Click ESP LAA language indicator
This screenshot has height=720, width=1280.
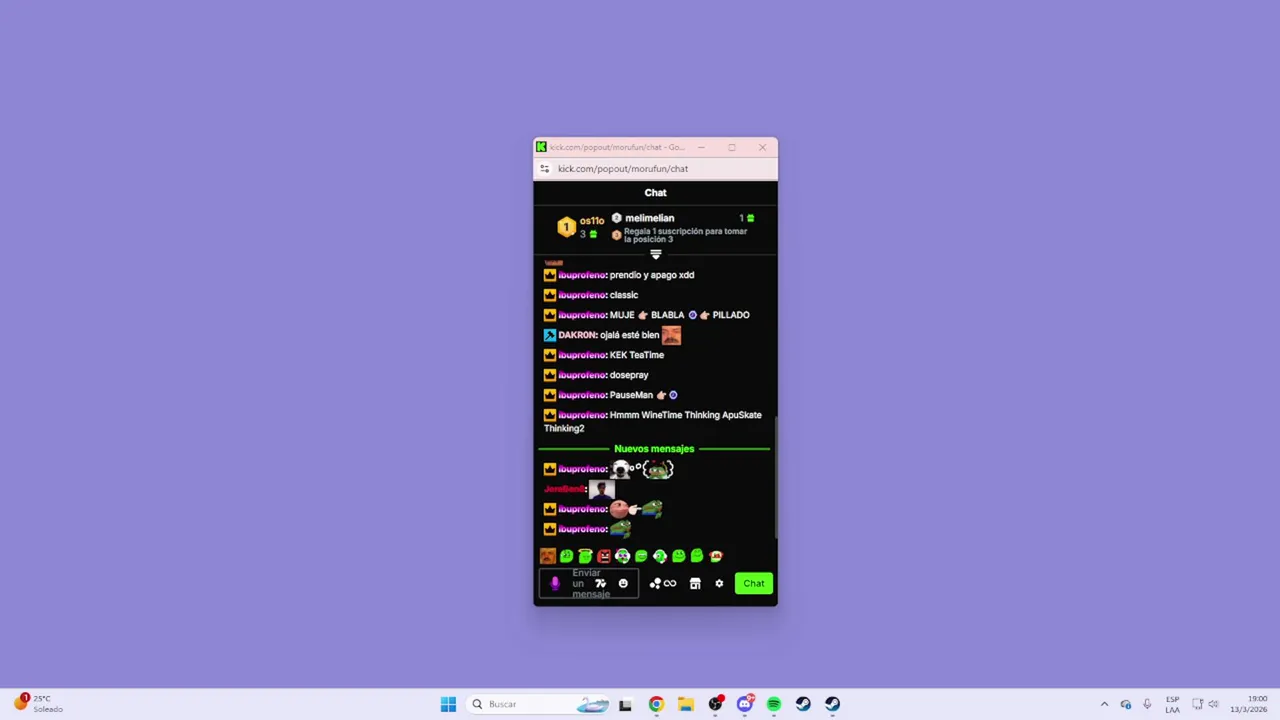click(1172, 704)
